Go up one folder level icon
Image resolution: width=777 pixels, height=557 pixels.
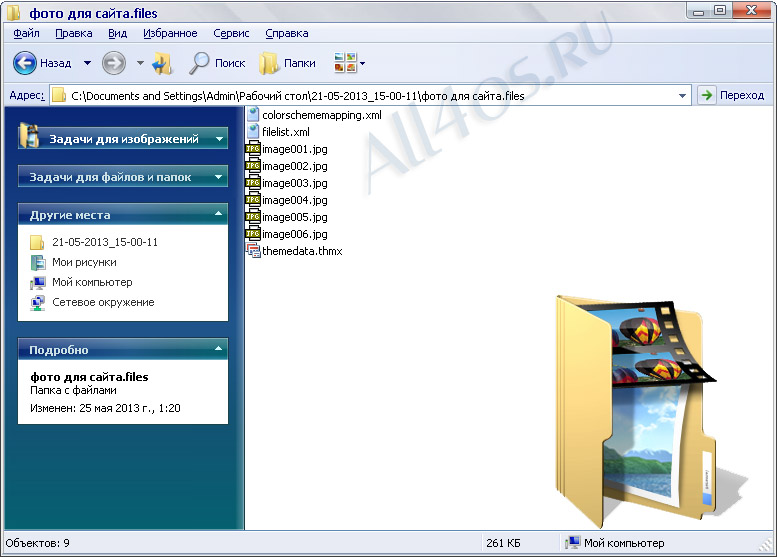(x=162, y=63)
